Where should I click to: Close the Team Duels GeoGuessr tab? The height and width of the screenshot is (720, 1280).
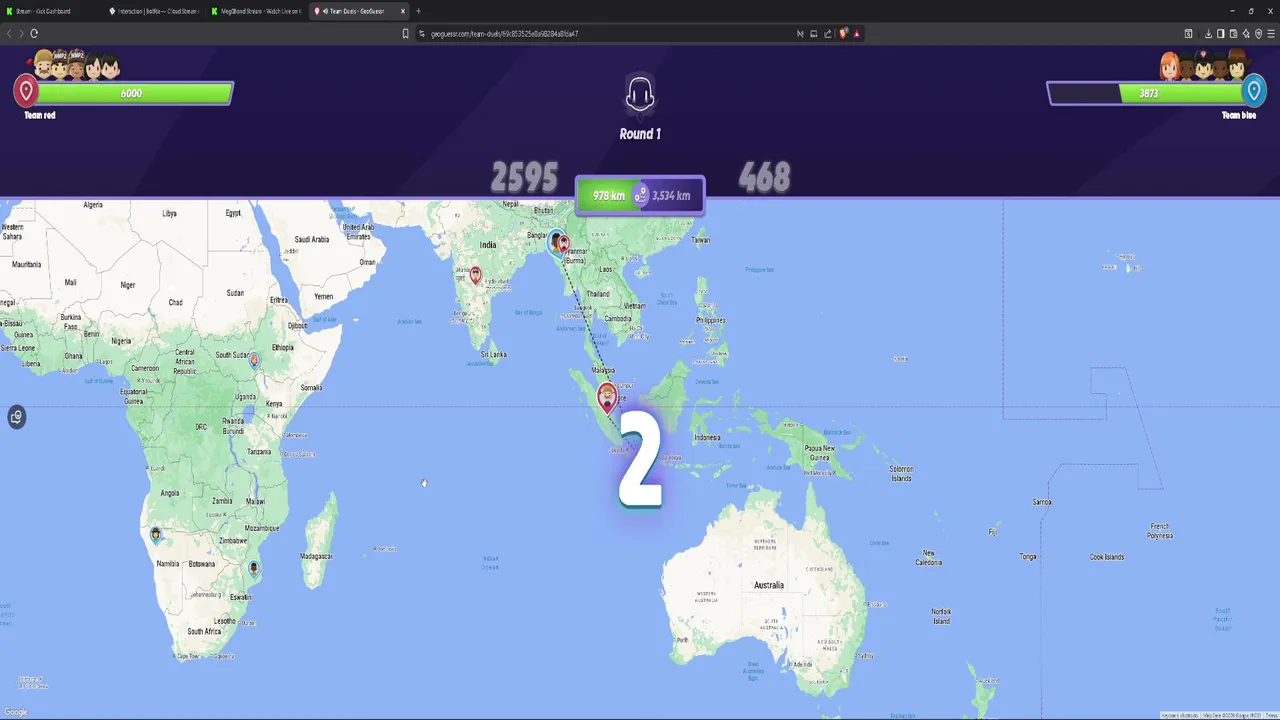click(403, 11)
